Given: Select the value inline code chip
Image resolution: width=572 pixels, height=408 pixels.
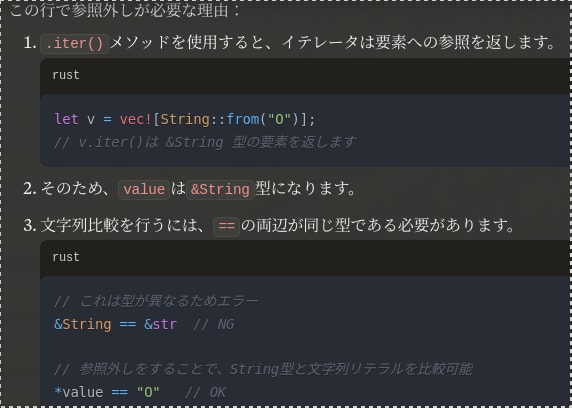Looking at the screenshot, I should click(x=144, y=189).
